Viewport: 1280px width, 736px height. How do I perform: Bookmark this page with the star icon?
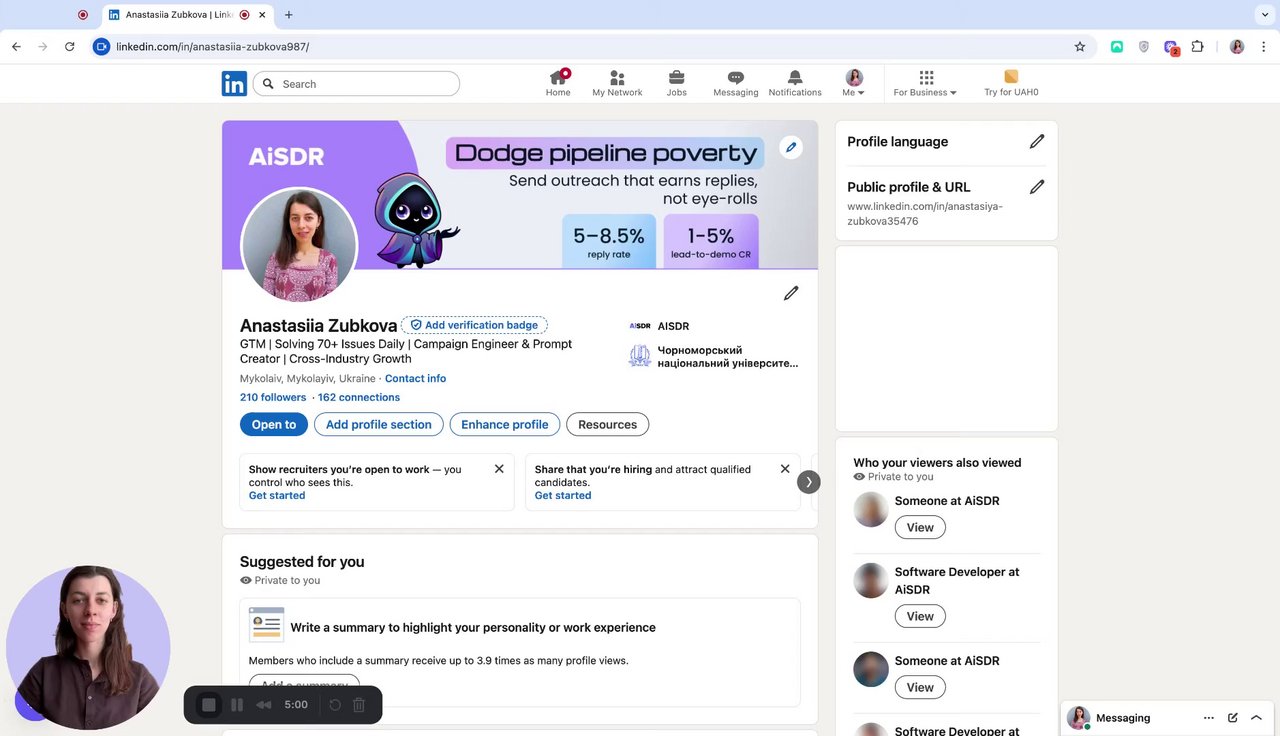(1080, 46)
